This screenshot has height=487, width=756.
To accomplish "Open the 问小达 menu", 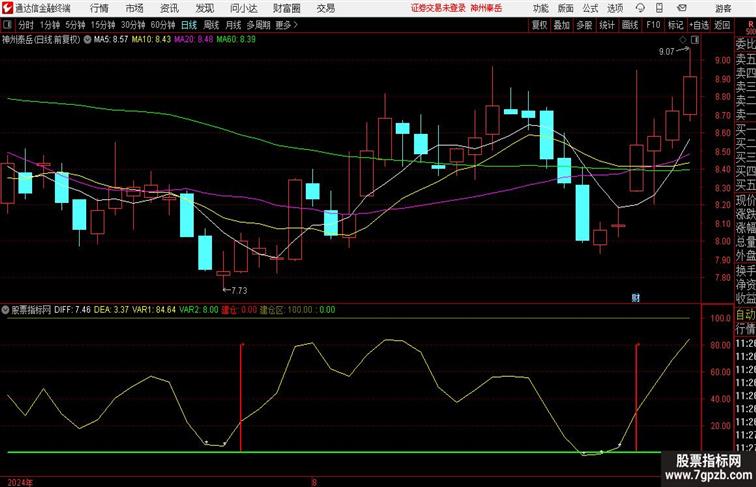I will tap(243, 8).
